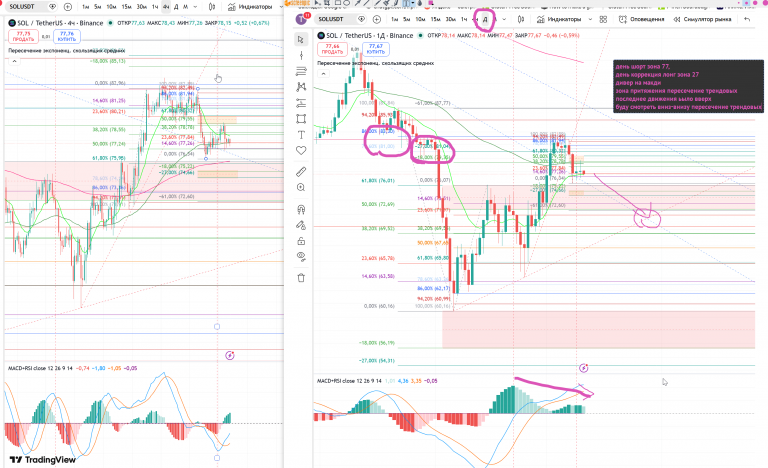The image size is (768, 468).
Task: Select the geometric shapes tool
Action: pos(301,119)
